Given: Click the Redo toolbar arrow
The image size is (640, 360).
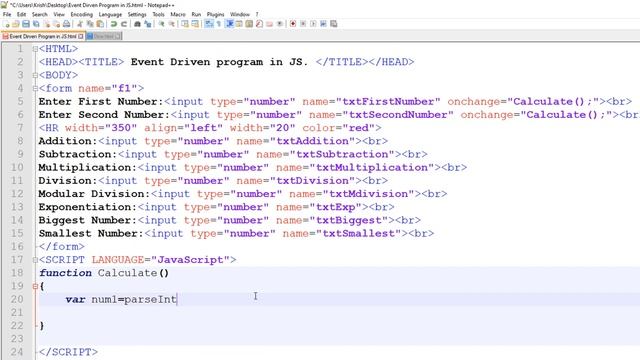Looking at the screenshot, I should click(x=124, y=24).
